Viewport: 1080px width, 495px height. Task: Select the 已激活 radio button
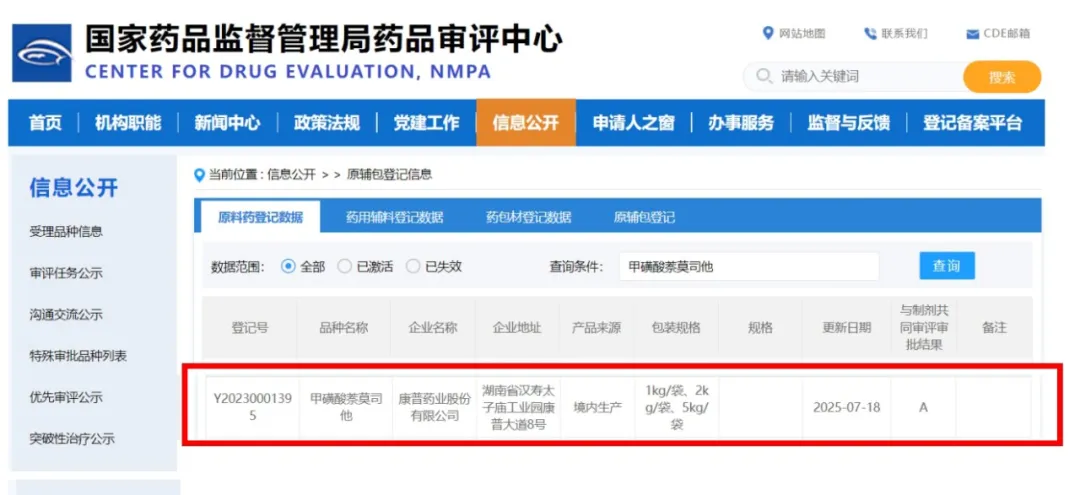pos(345,266)
